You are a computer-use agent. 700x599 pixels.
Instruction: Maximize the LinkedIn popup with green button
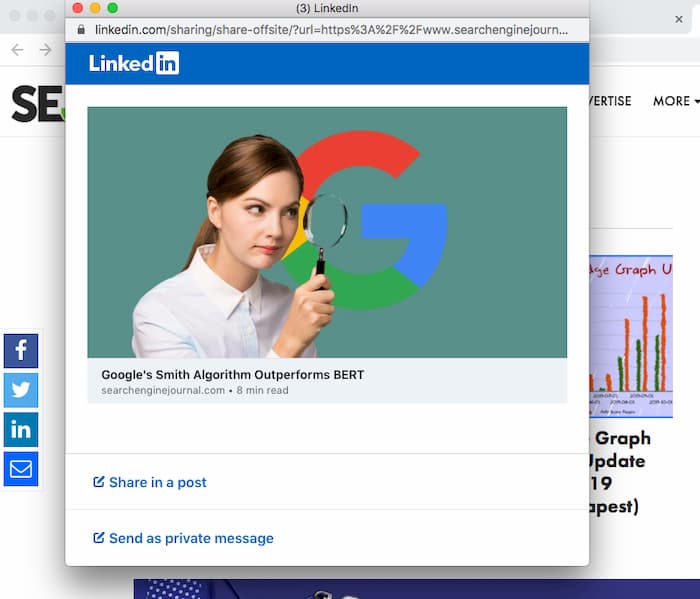[x=112, y=8]
